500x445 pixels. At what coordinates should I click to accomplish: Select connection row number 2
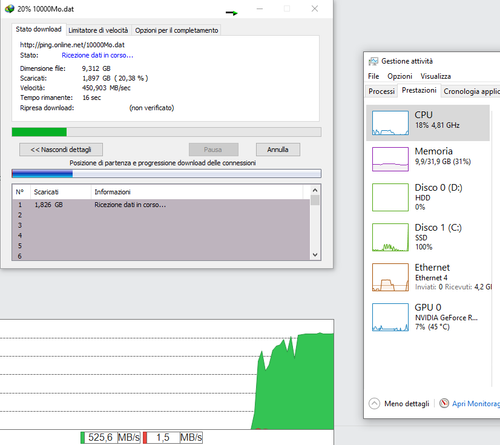(x=161, y=215)
